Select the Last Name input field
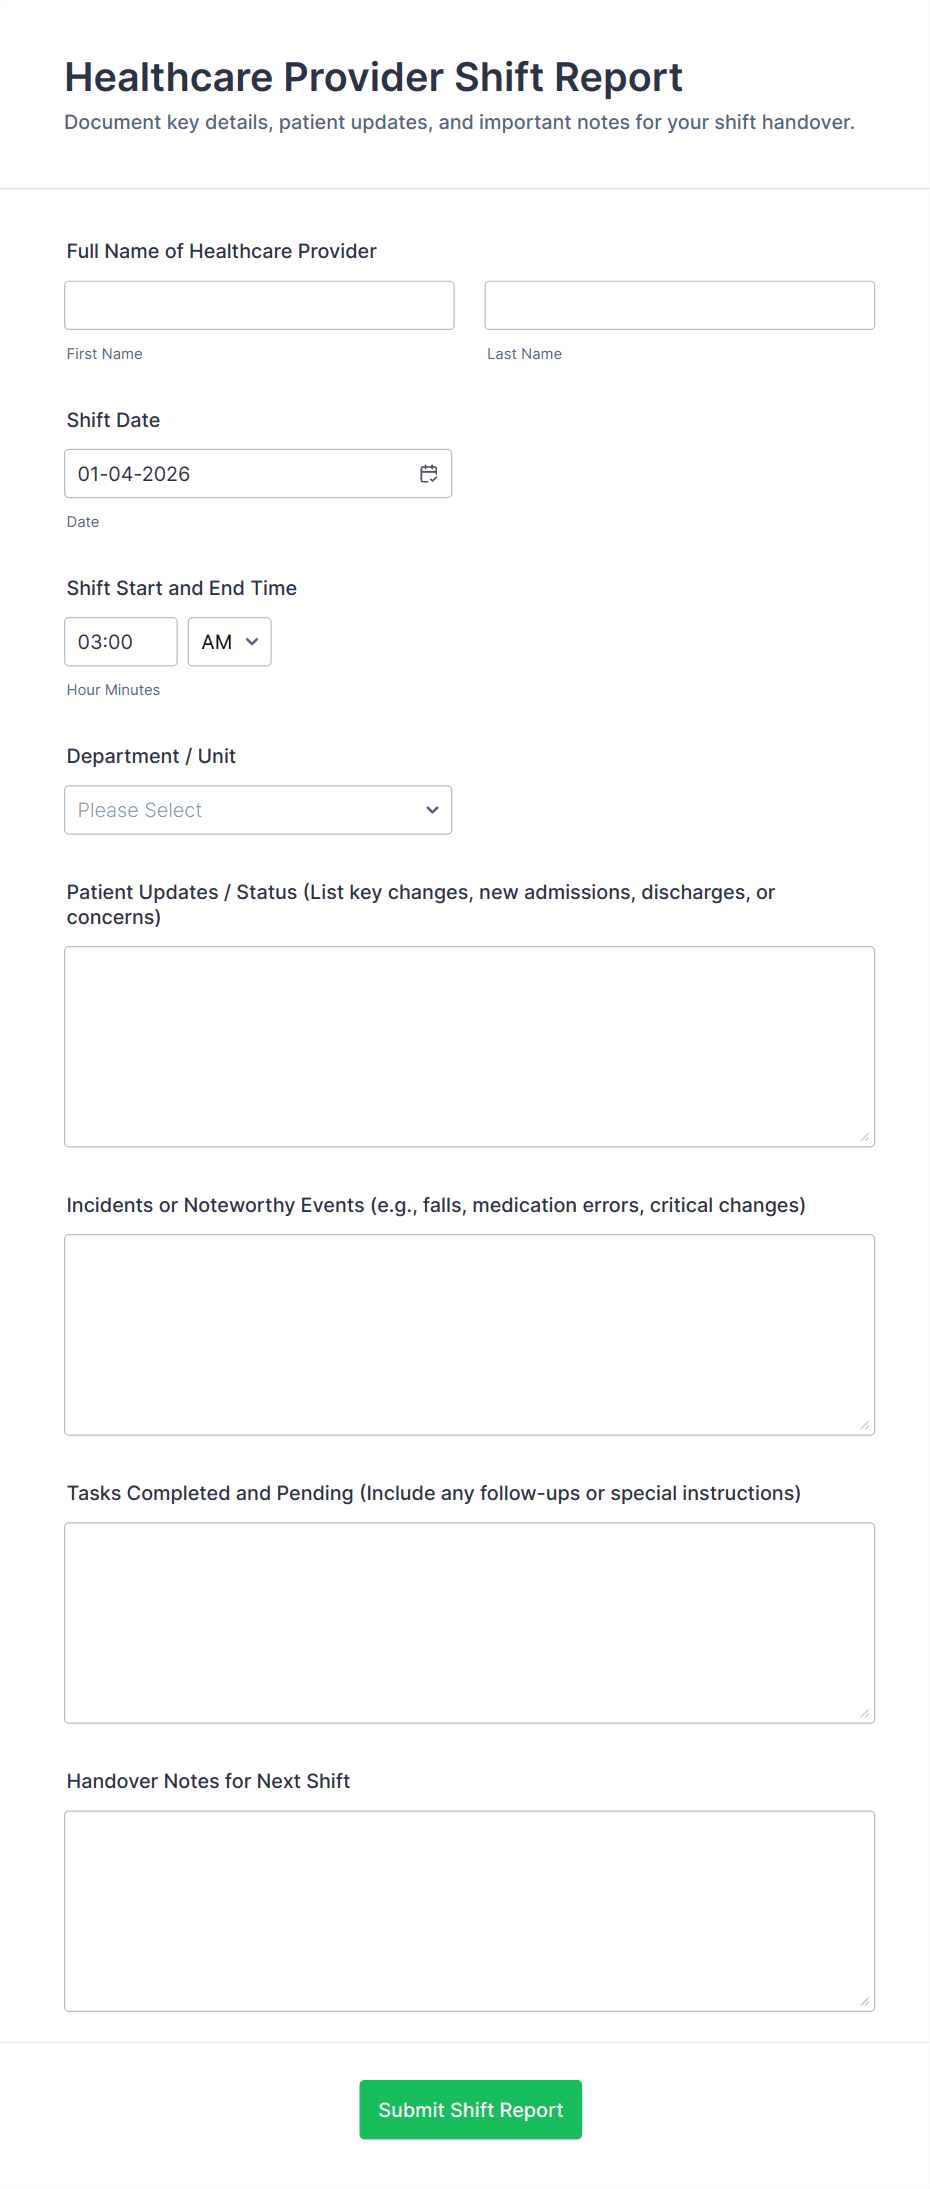The height and width of the screenshot is (2189, 930). pos(679,305)
